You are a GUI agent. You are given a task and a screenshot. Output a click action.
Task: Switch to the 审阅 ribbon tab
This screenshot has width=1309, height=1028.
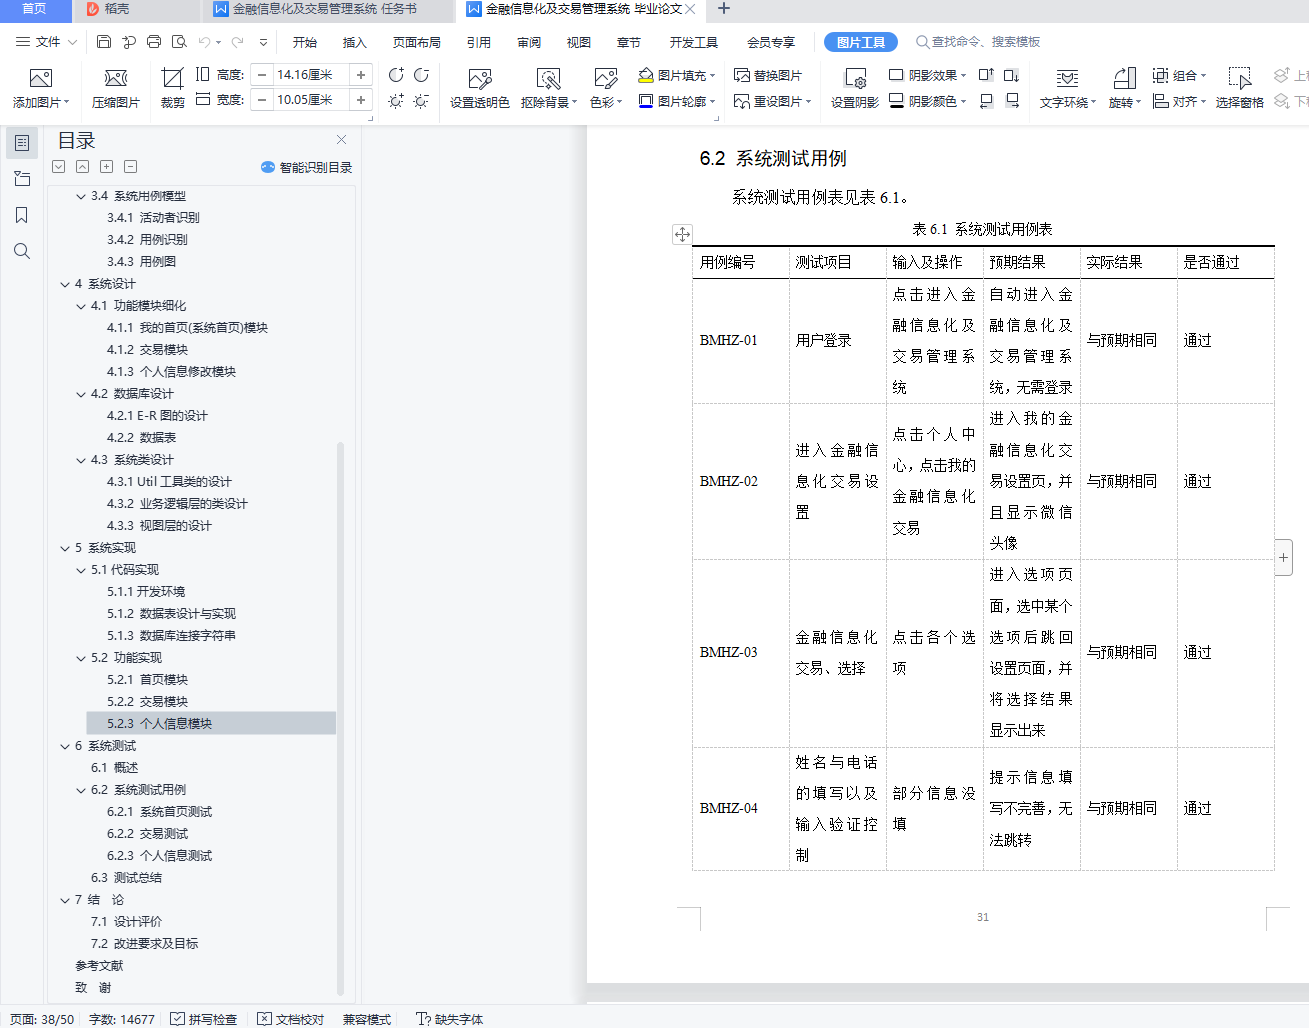click(x=529, y=42)
